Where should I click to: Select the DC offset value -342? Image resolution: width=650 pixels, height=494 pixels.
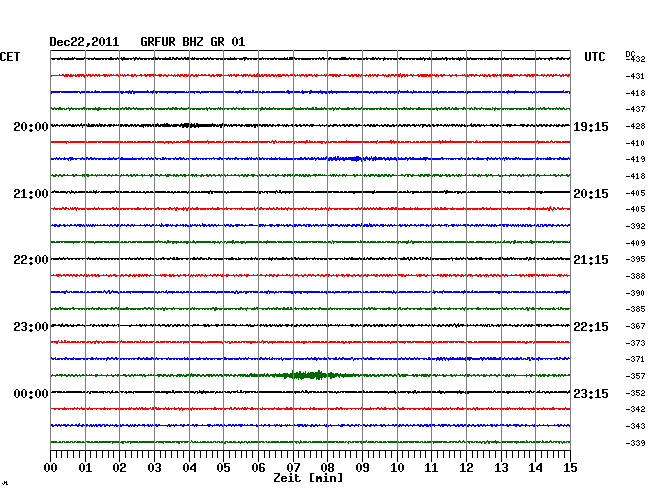635,409
